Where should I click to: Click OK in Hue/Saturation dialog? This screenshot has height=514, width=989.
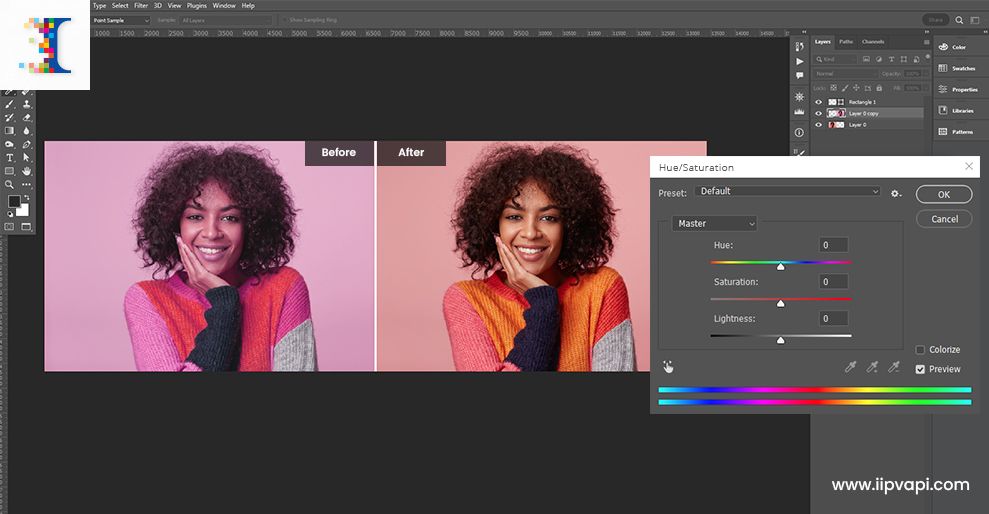943,195
